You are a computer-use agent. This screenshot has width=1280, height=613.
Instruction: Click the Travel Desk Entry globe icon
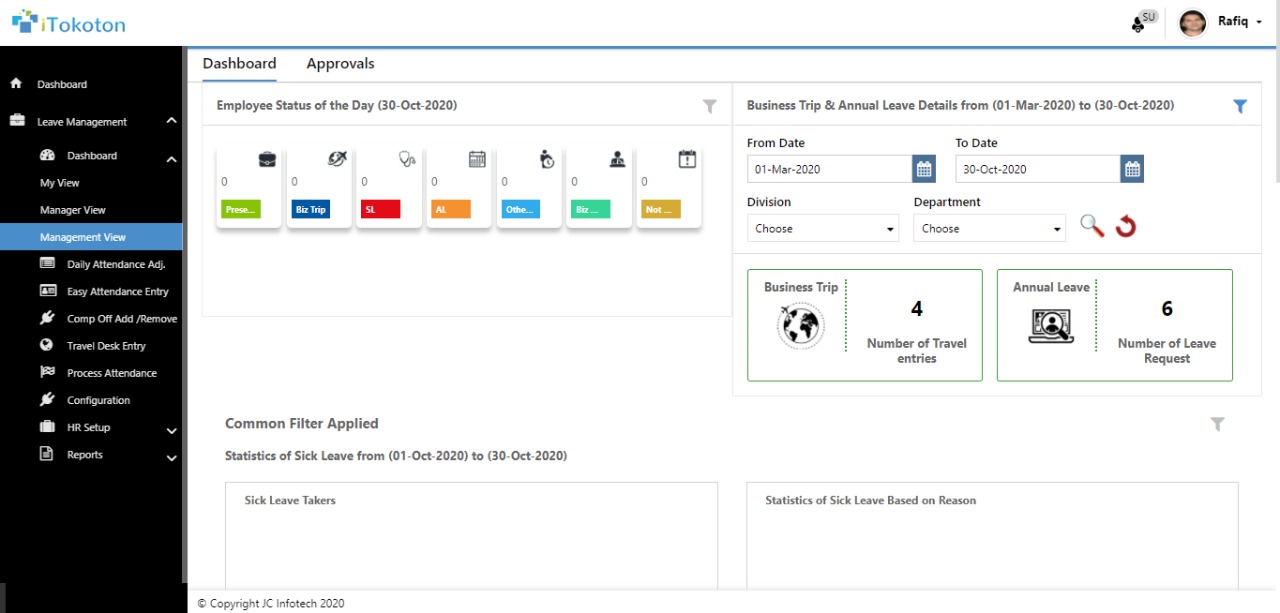[x=47, y=345]
